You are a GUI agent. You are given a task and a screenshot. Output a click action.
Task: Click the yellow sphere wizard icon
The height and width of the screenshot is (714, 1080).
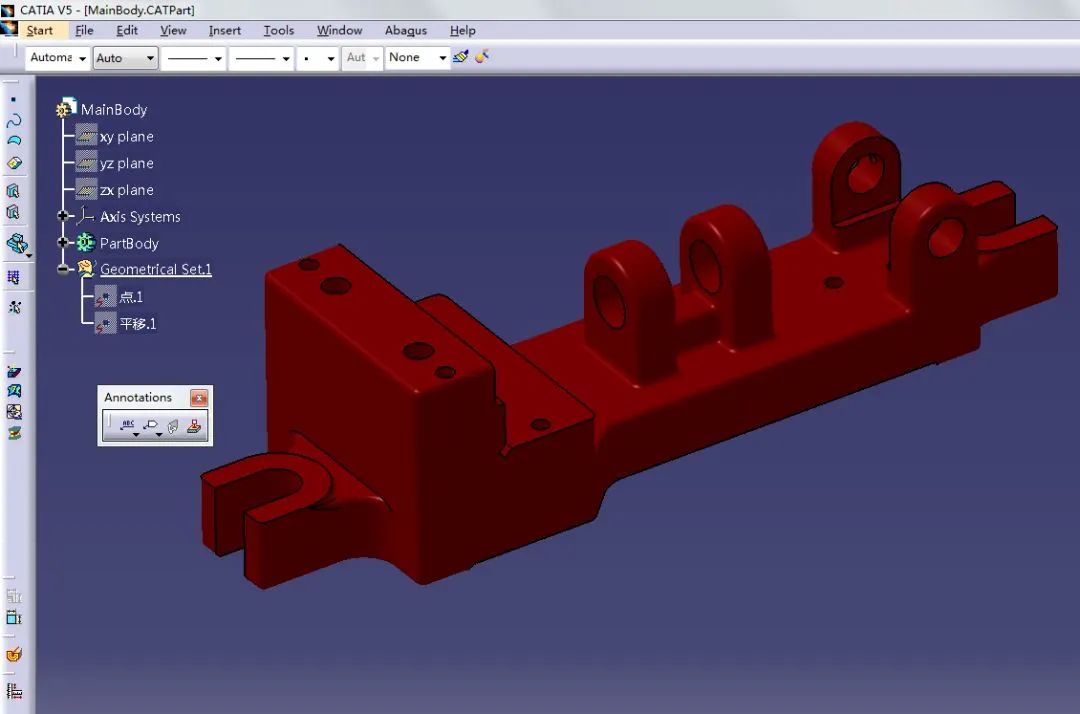pyautogui.click(x=482, y=56)
